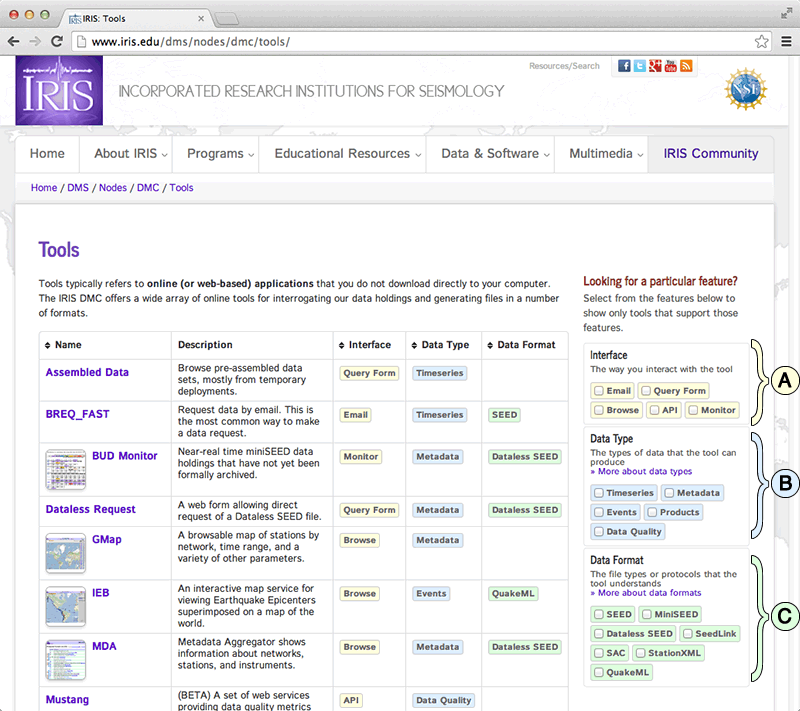Go back with browser back arrow
Screen dimensions: 800x711
pos(14,41)
